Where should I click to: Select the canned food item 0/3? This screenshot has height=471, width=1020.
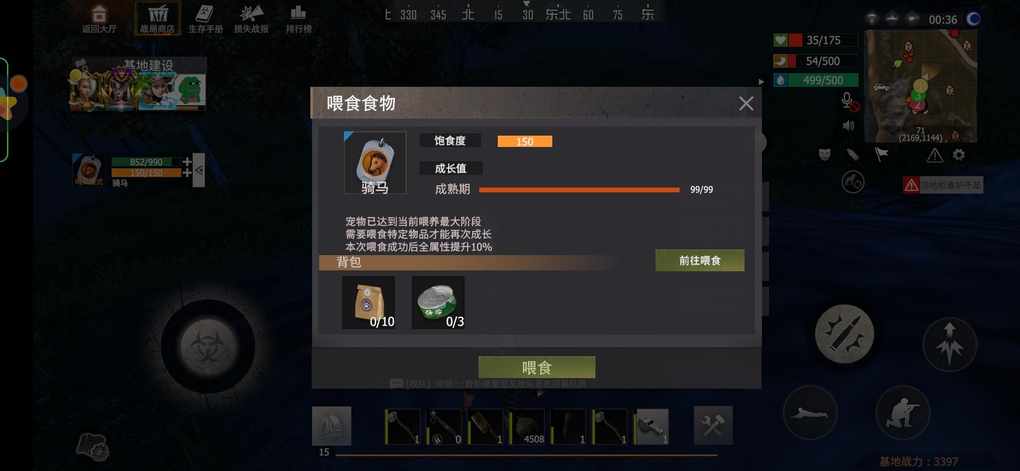438,303
